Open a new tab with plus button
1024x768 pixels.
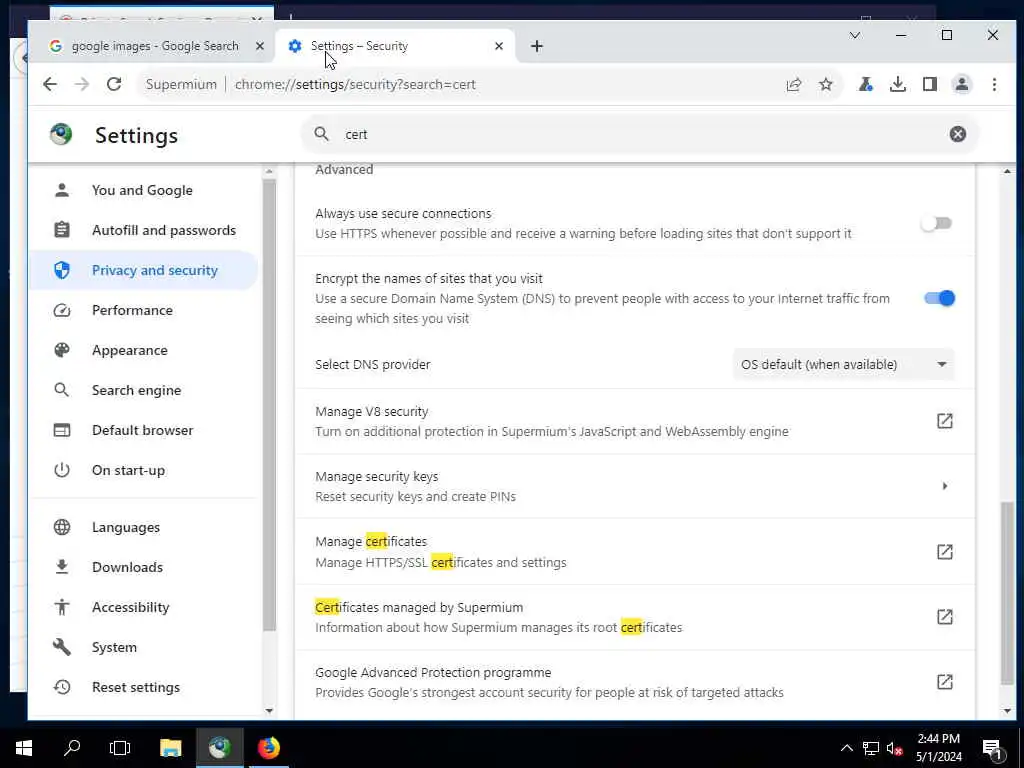(x=536, y=46)
